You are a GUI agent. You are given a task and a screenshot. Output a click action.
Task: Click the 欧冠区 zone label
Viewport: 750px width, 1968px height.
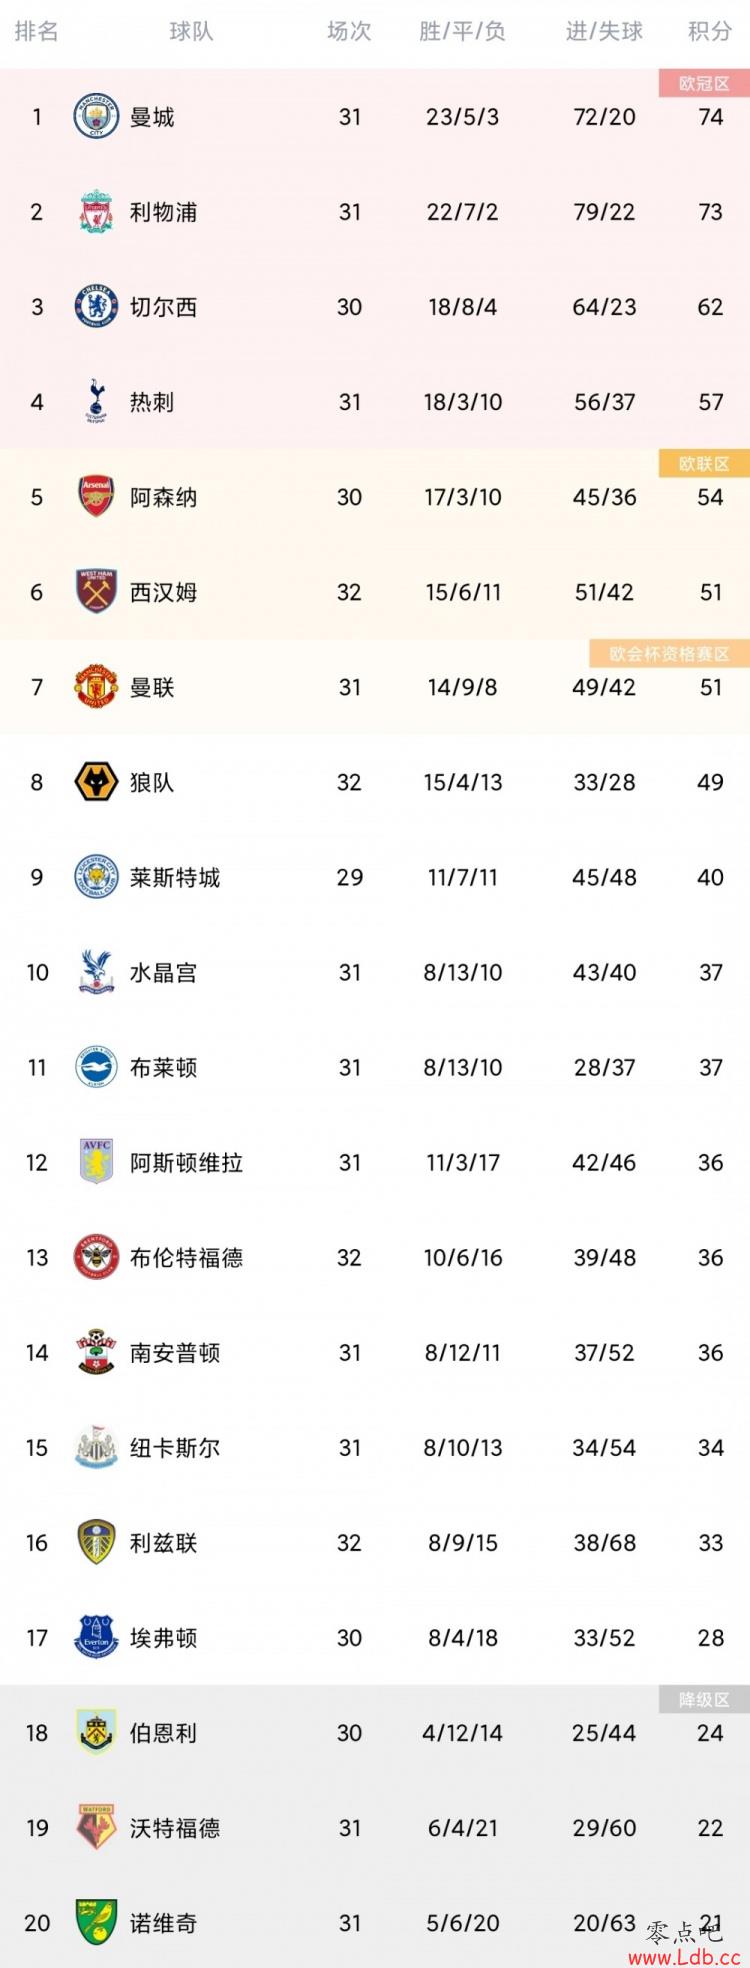pos(704,84)
